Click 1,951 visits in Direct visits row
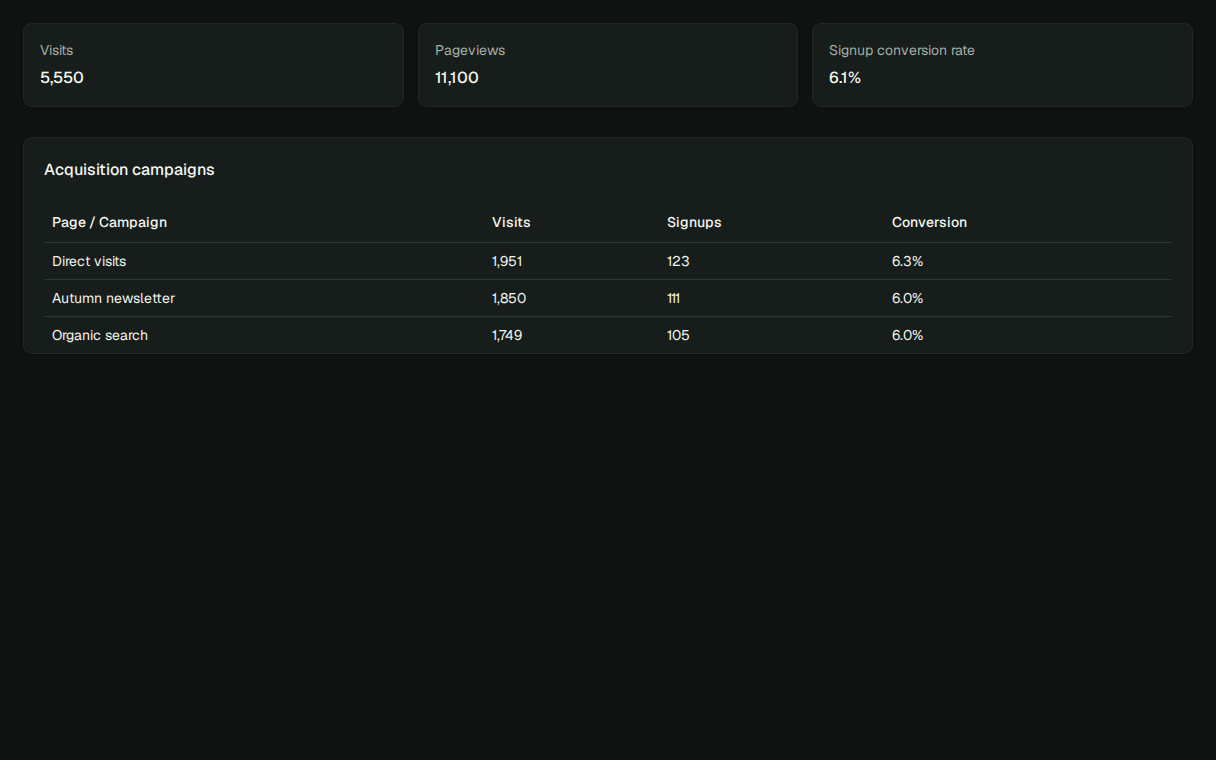The image size is (1216, 760). (507, 261)
